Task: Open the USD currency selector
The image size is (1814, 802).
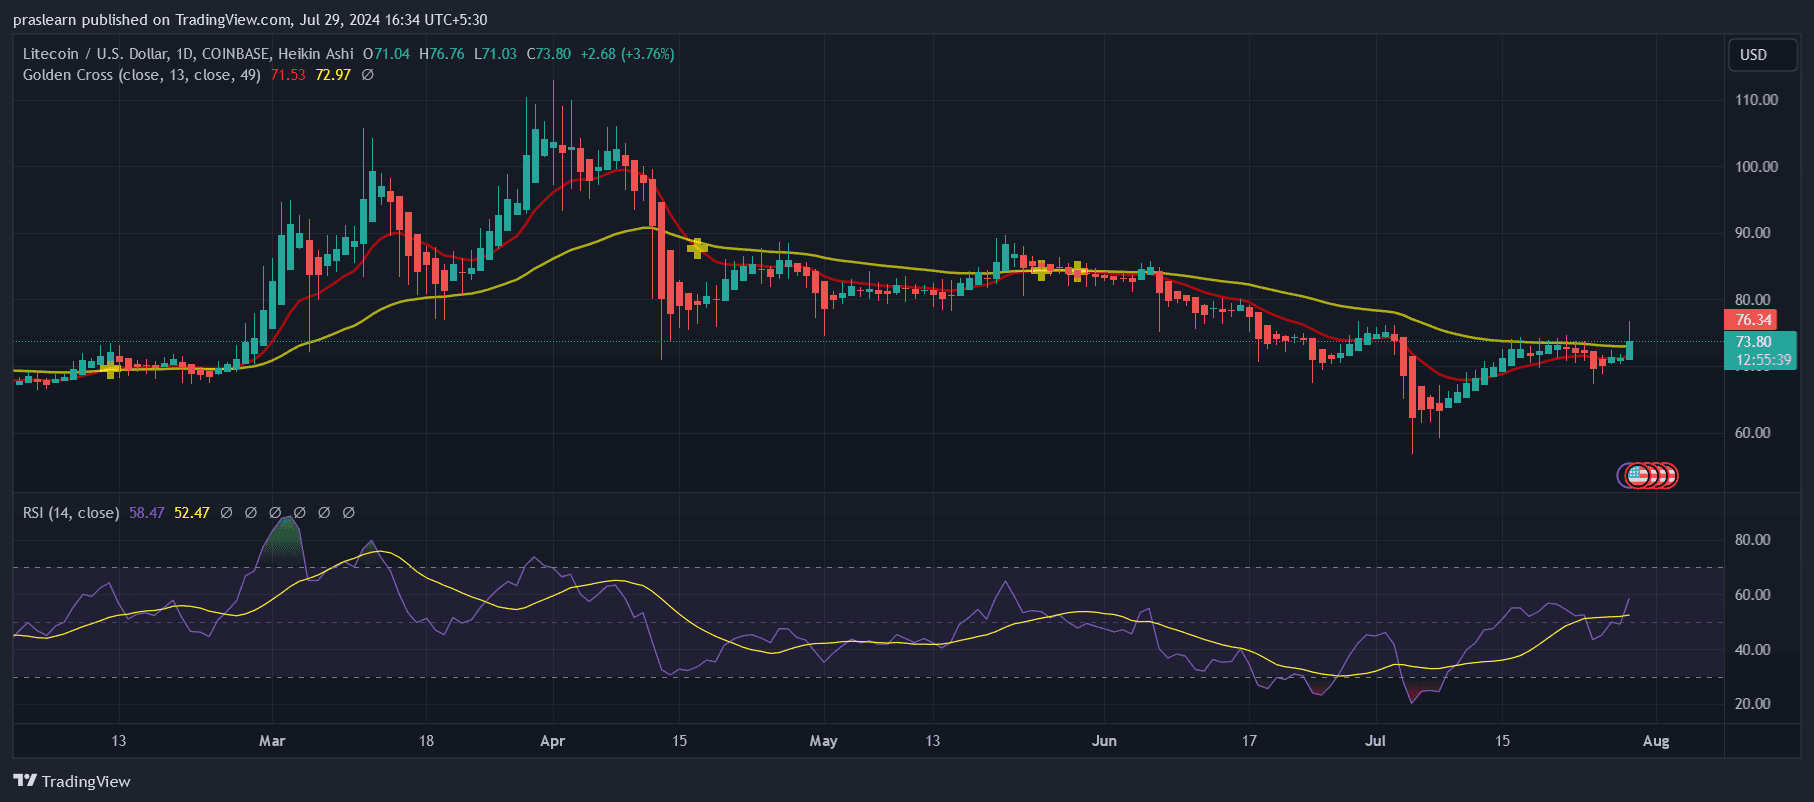Action: tap(1765, 55)
